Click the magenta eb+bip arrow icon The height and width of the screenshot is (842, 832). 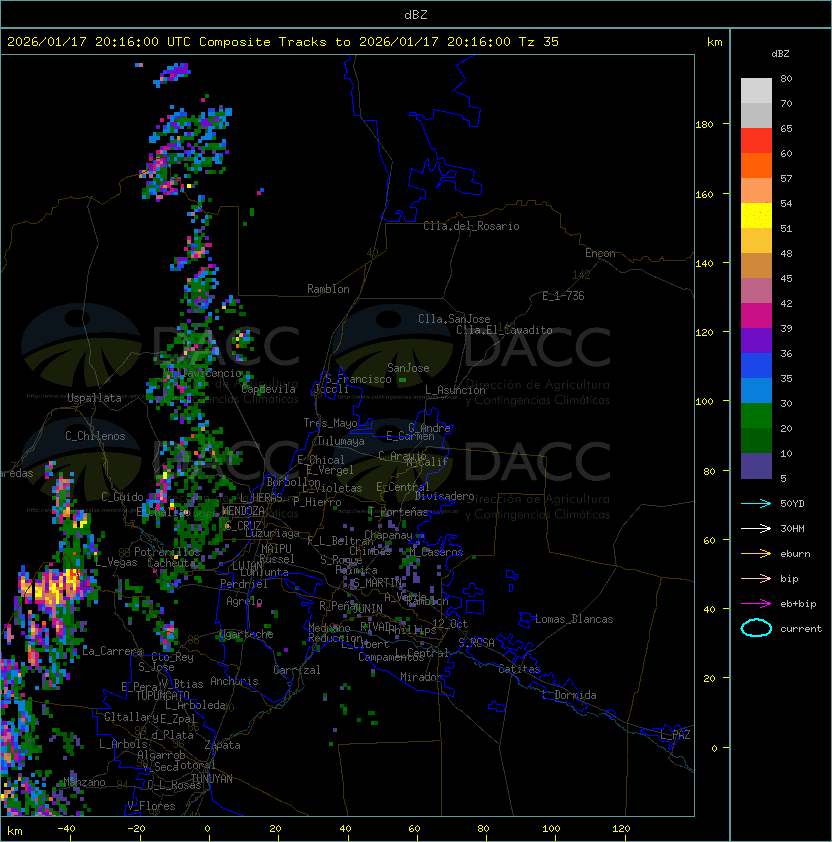756,604
